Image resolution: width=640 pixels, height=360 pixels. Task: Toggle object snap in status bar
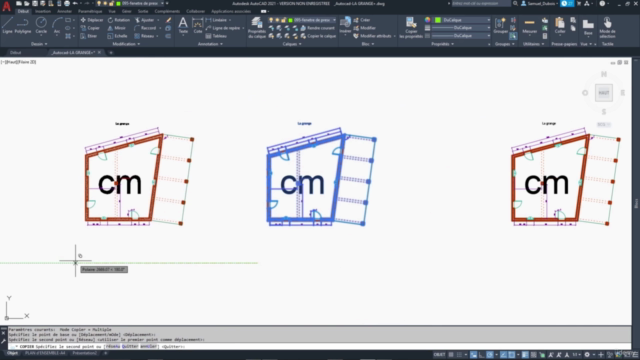[512, 355]
